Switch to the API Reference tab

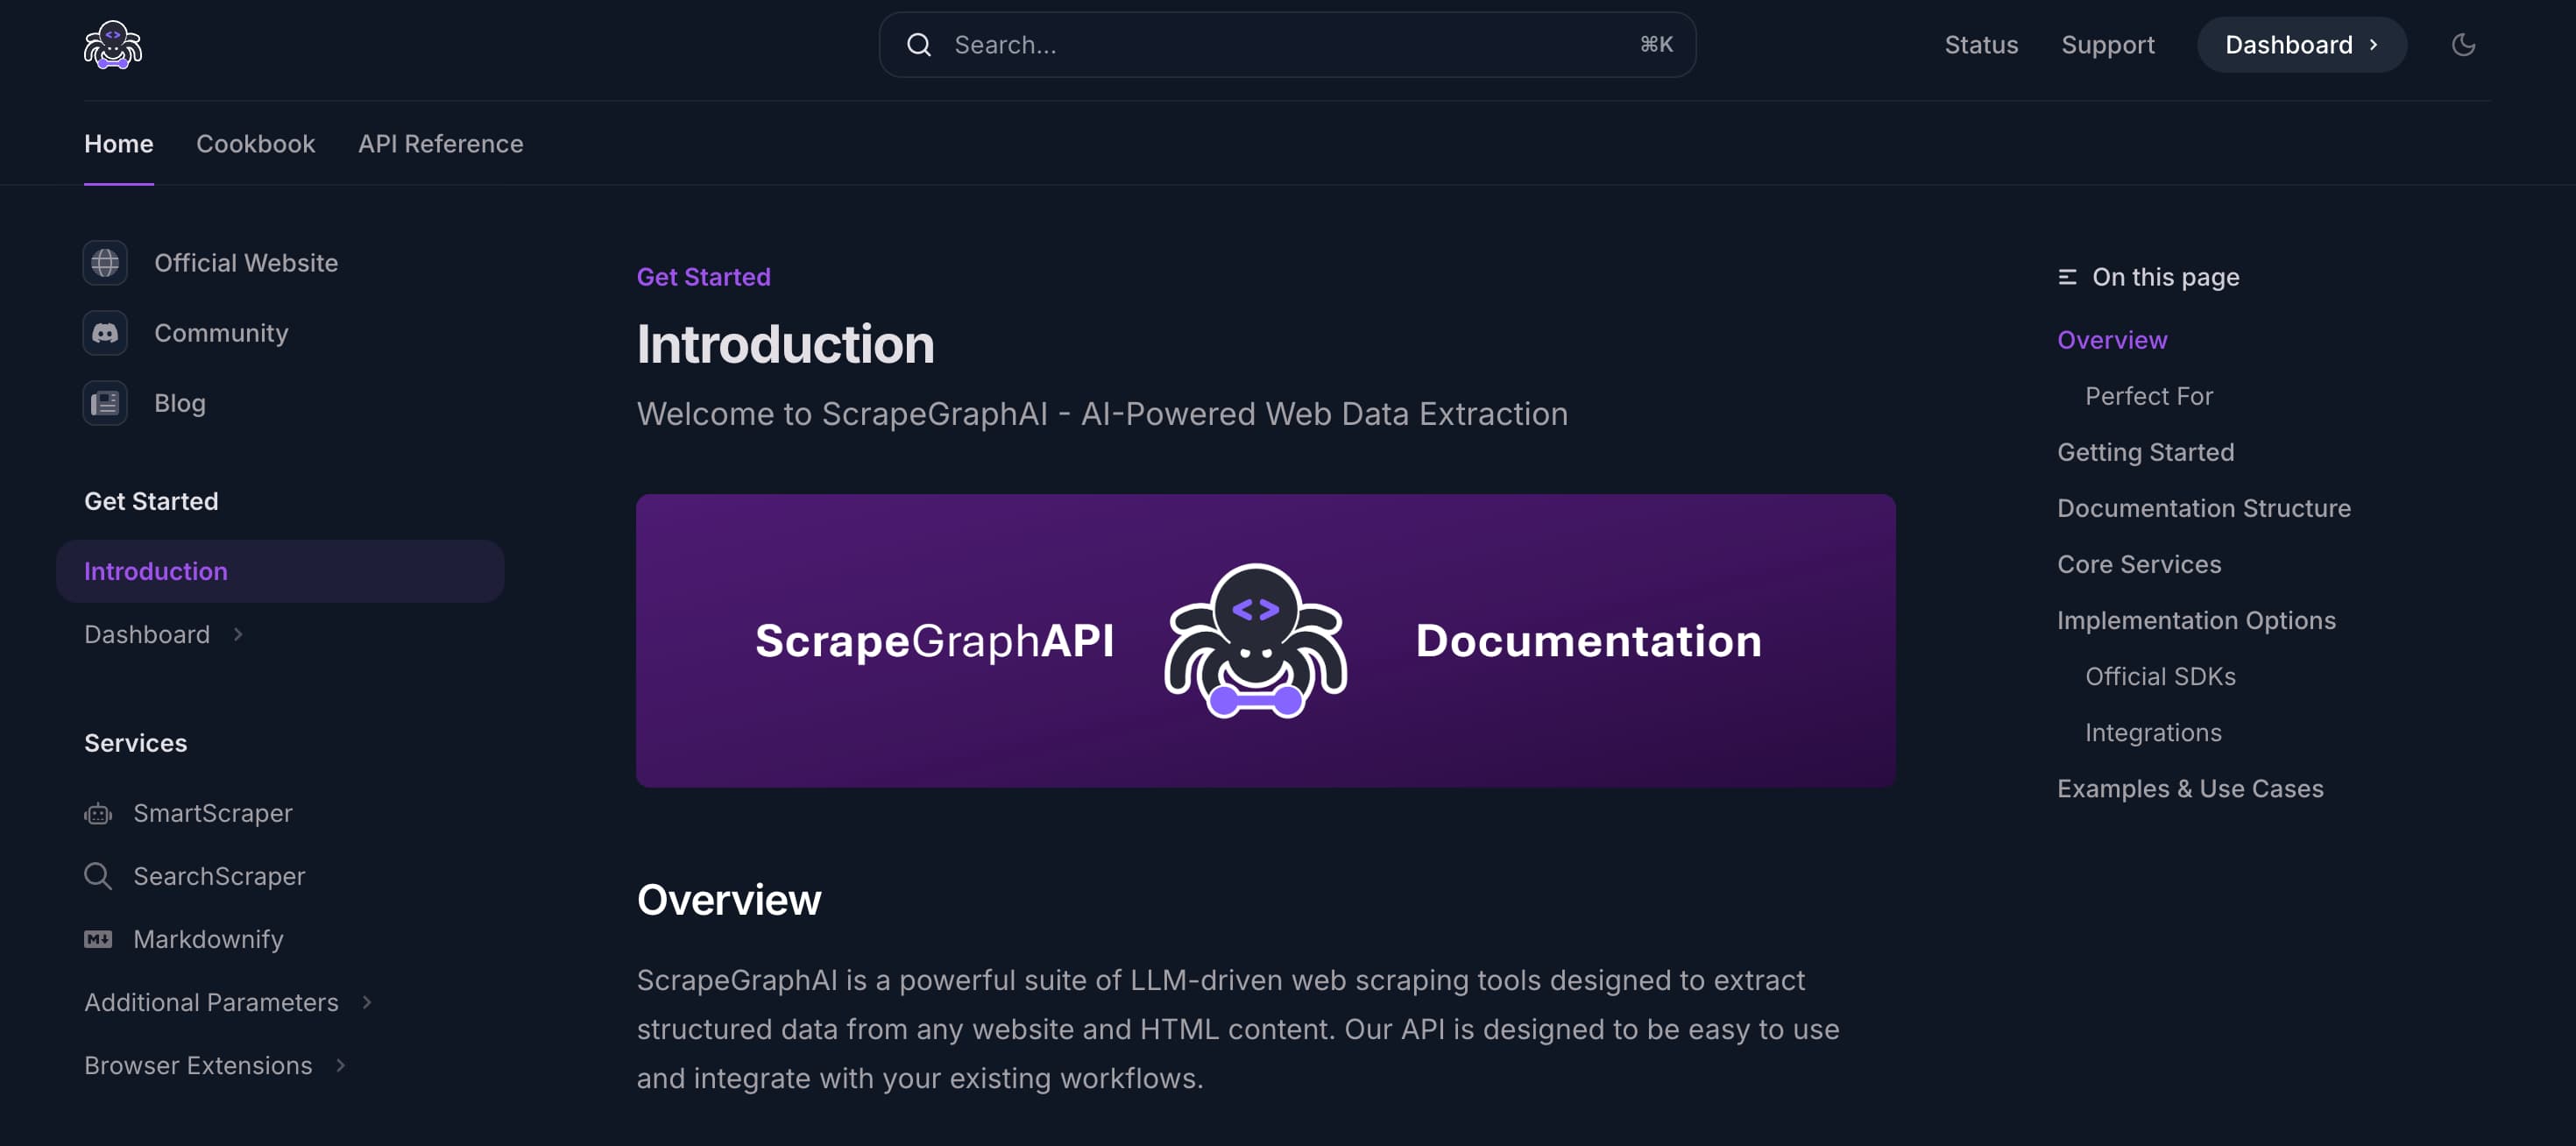click(x=441, y=144)
